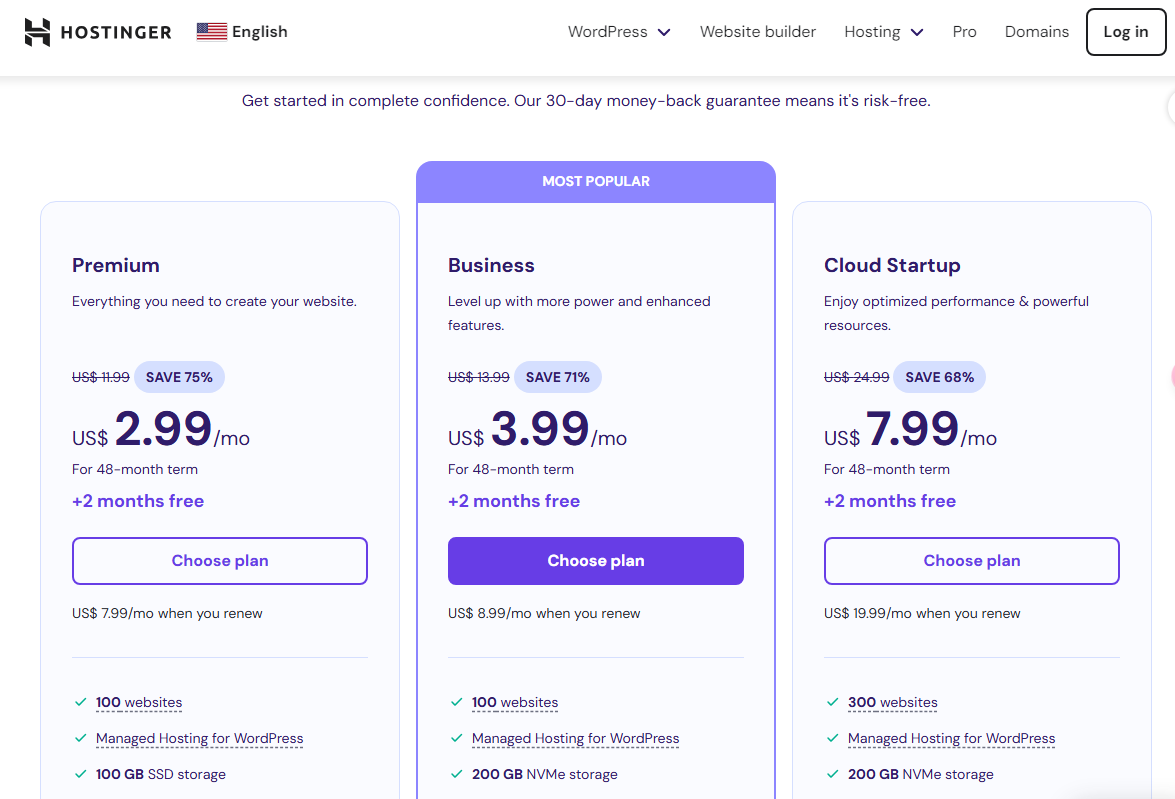Click the HOSTINGER wordmark text
The width and height of the screenshot is (1175, 799).
pos(116,32)
